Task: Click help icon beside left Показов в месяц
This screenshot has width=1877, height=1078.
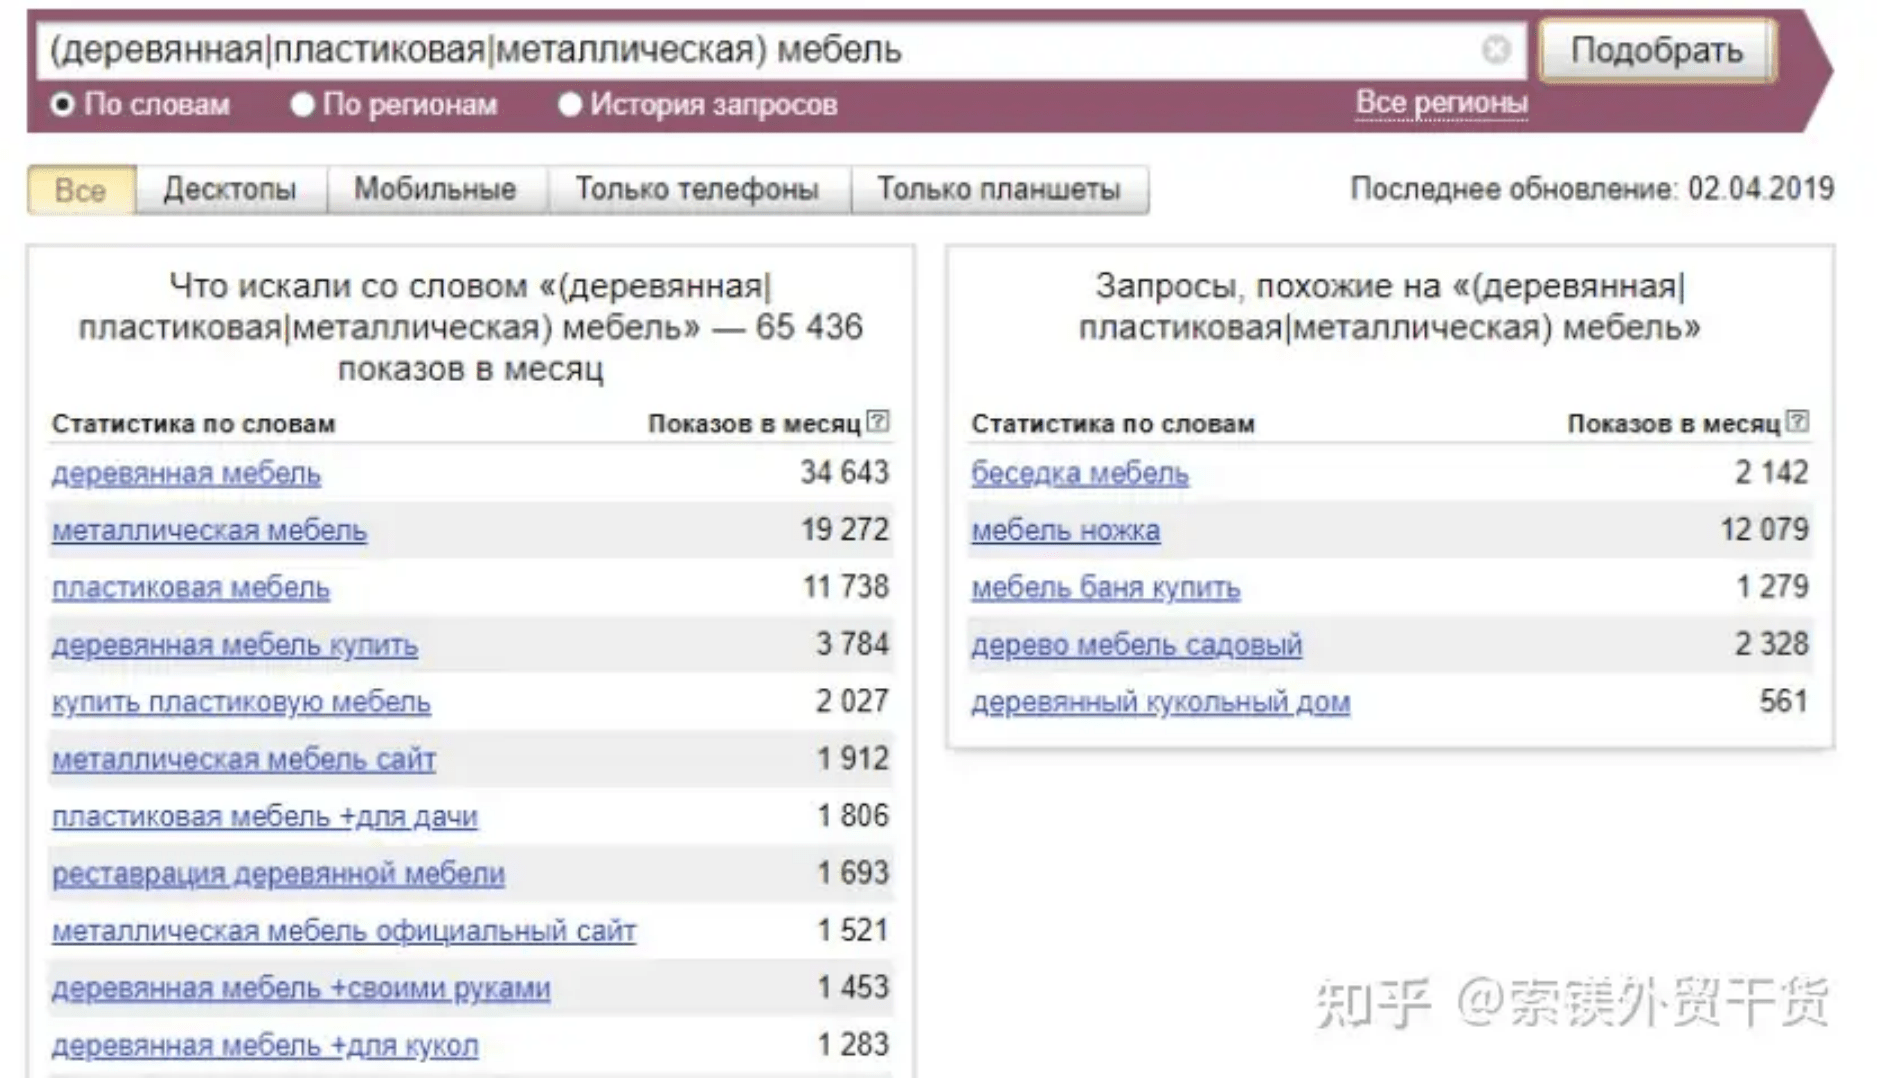Action: point(877,422)
